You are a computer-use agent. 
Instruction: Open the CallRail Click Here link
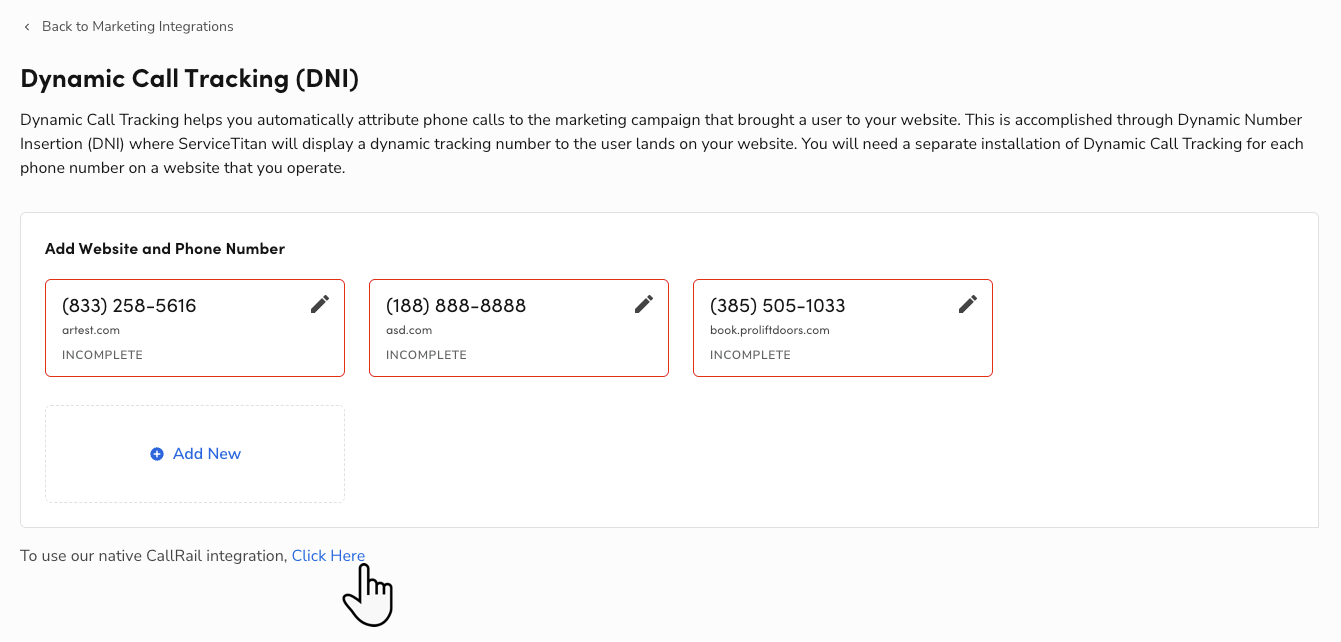[328, 556]
